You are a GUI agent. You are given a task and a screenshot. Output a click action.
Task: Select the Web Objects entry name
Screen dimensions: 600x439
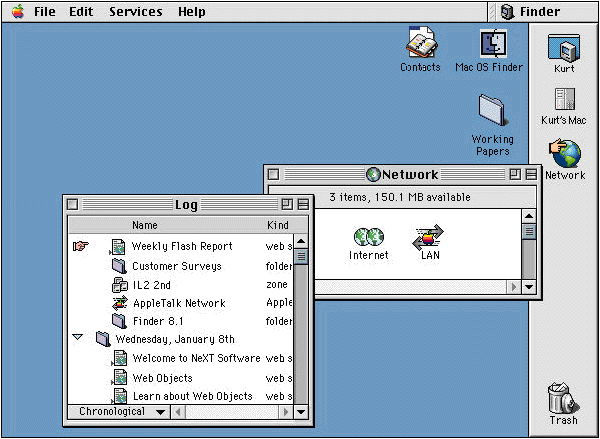point(162,378)
